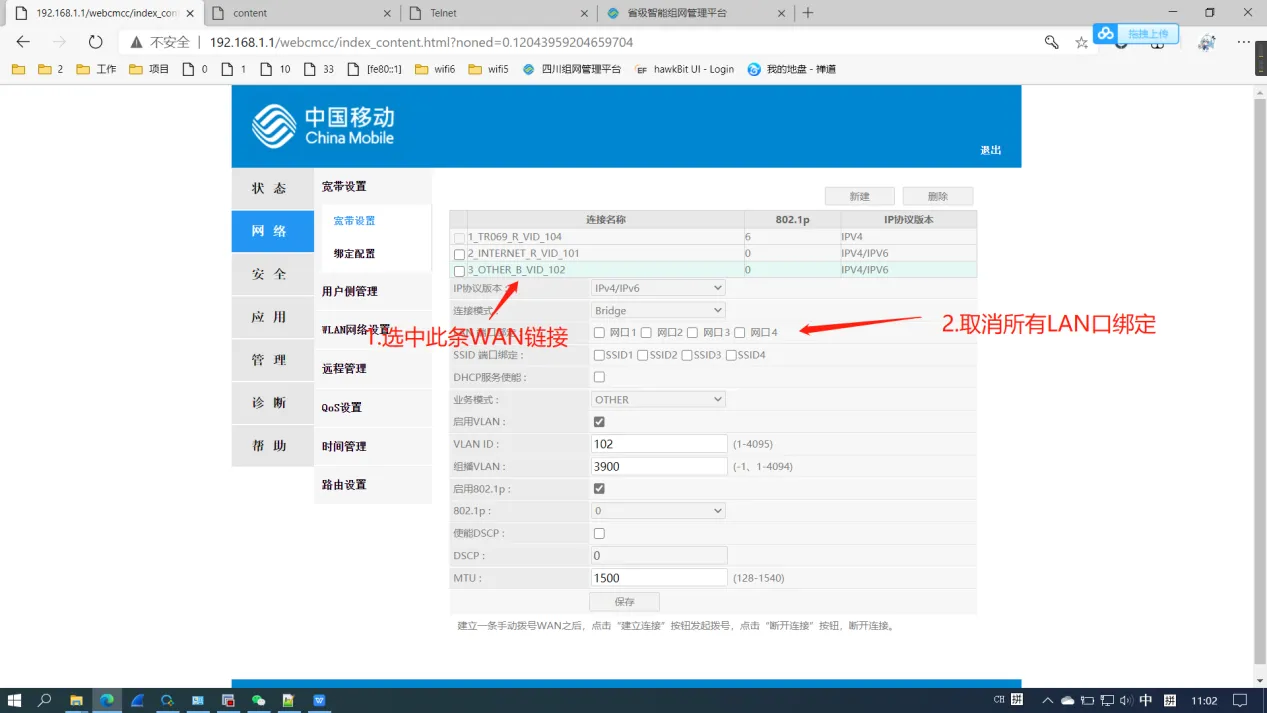
Task: Toggle the DHCP服务使能 checkbox
Action: click(x=599, y=377)
